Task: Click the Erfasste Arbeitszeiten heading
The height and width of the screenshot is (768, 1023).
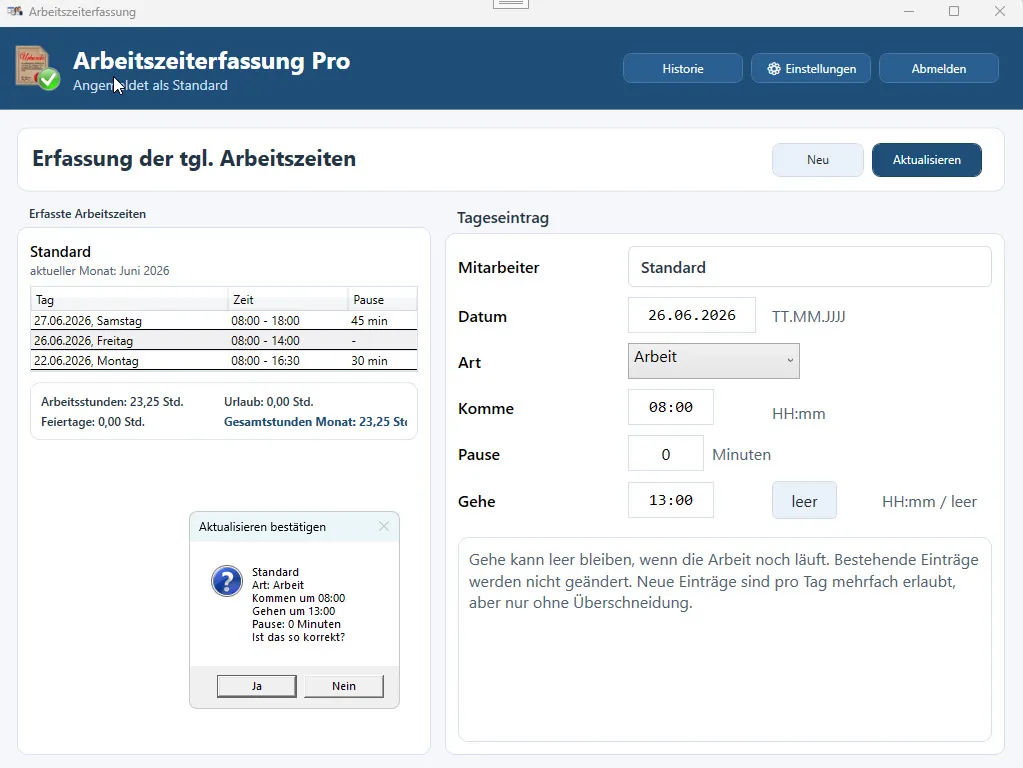Action: (x=87, y=213)
